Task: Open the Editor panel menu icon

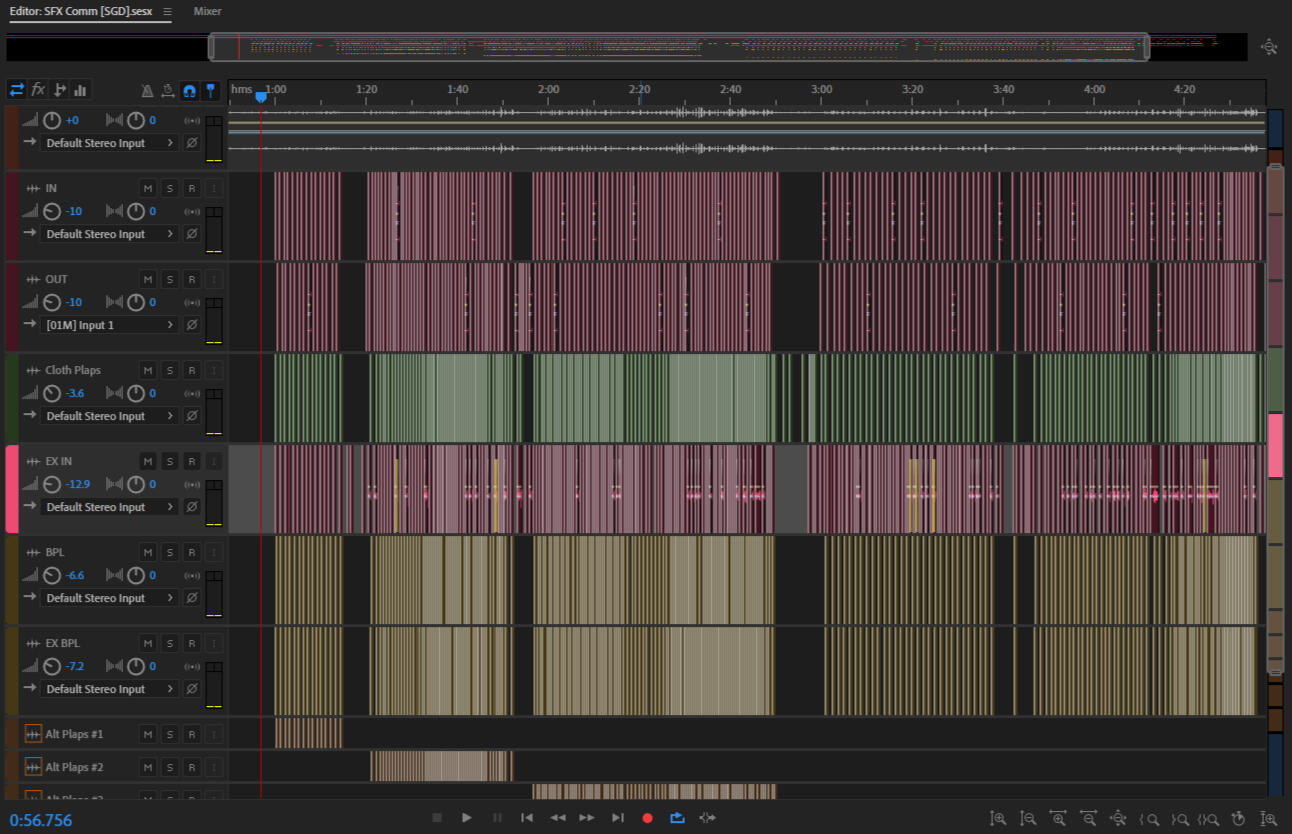Action: pyautogui.click(x=167, y=12)
